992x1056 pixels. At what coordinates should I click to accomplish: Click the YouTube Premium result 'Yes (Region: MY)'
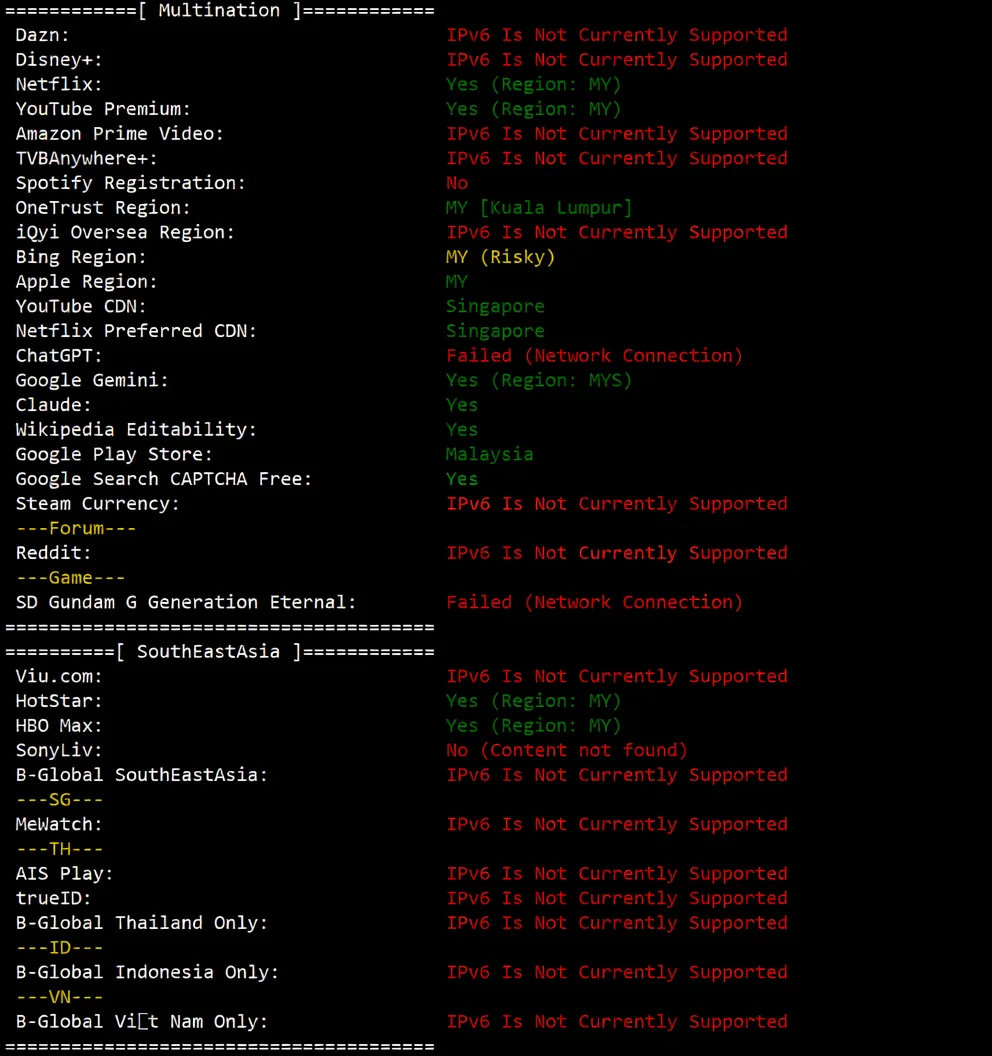point(533,109)
